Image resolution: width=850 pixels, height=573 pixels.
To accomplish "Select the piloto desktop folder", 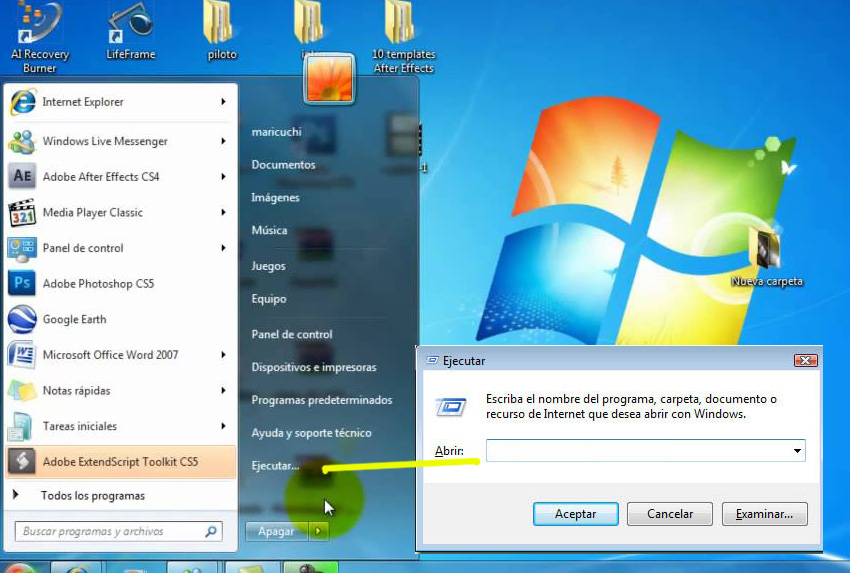I will point(221,30).
